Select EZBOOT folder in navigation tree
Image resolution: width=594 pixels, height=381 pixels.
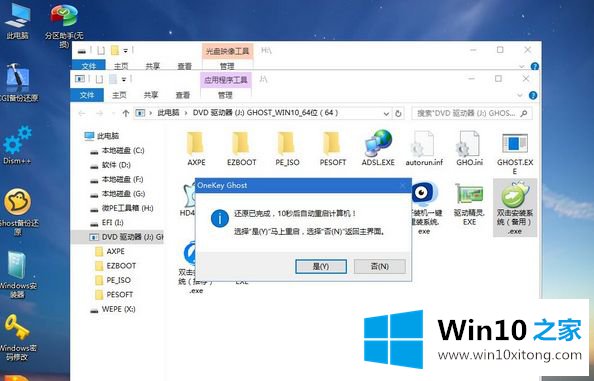pos(116,265)
